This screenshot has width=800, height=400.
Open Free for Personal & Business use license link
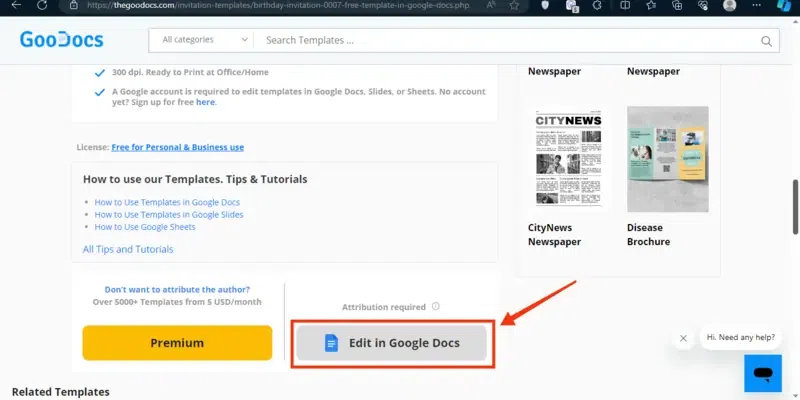click(x=178, y=147)
